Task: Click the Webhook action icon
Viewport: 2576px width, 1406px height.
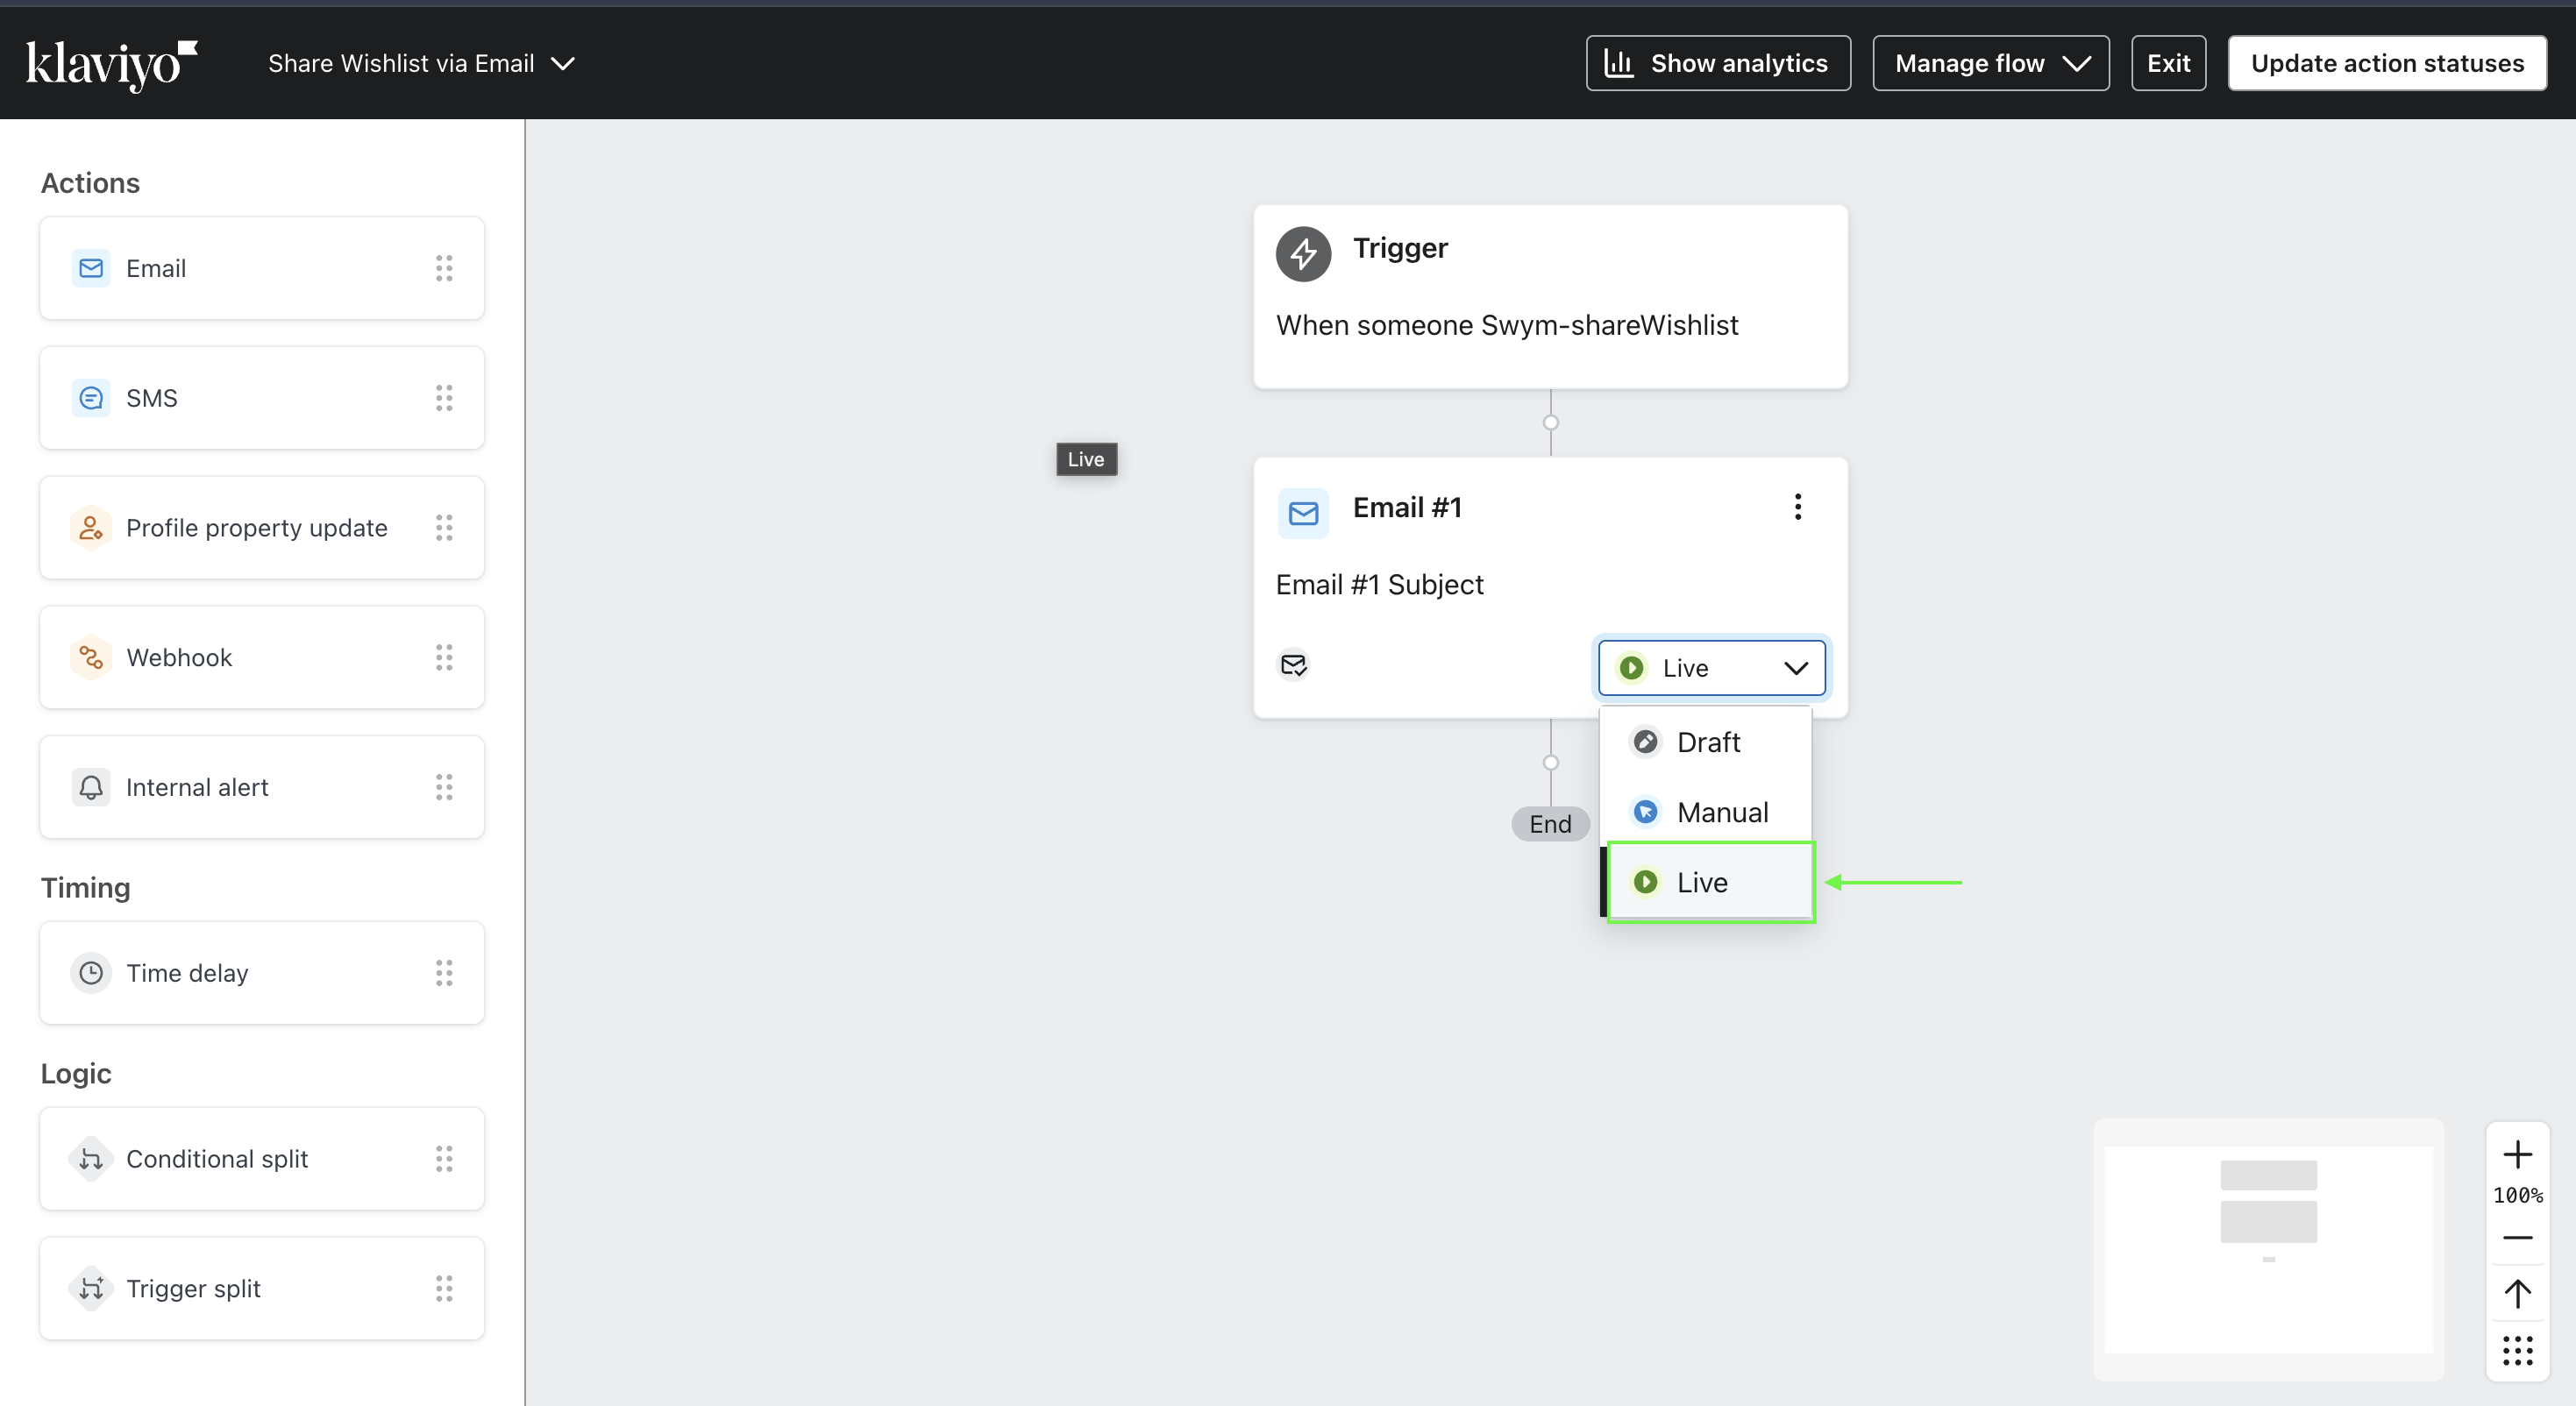Action: 91,657
